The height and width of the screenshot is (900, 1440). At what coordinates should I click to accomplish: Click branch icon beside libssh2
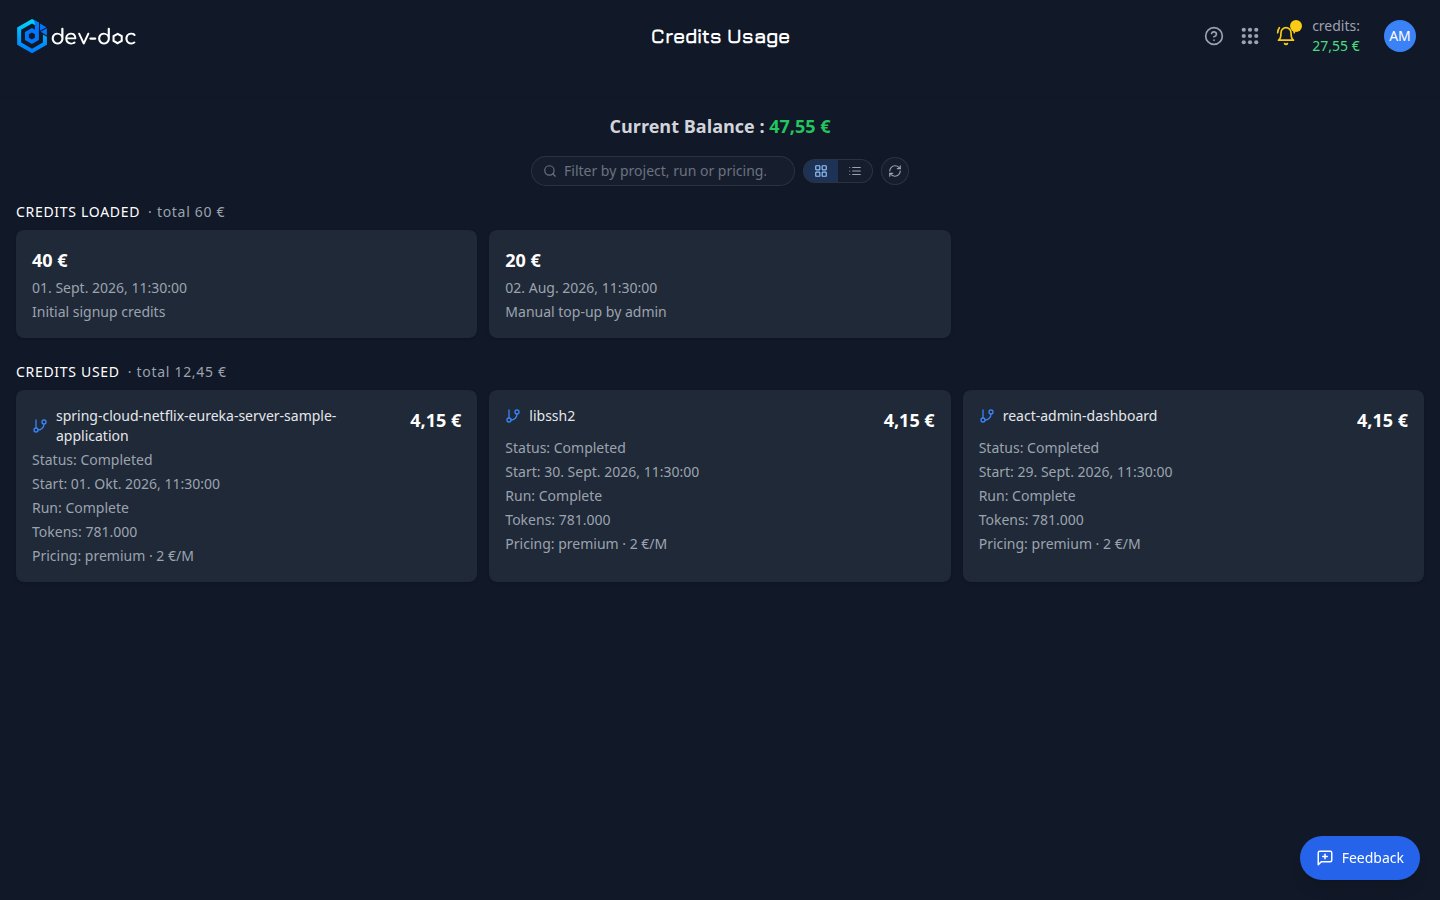[513, 416]
